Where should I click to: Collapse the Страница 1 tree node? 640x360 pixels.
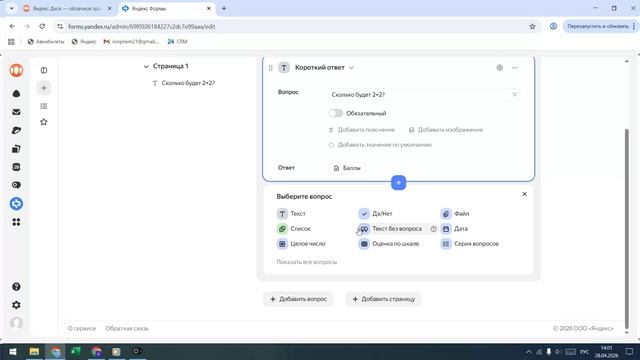[146, 66]
